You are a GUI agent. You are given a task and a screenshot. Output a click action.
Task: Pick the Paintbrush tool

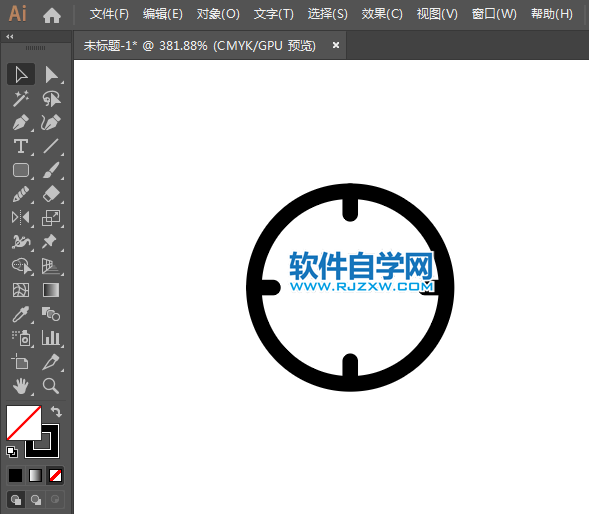51,170
